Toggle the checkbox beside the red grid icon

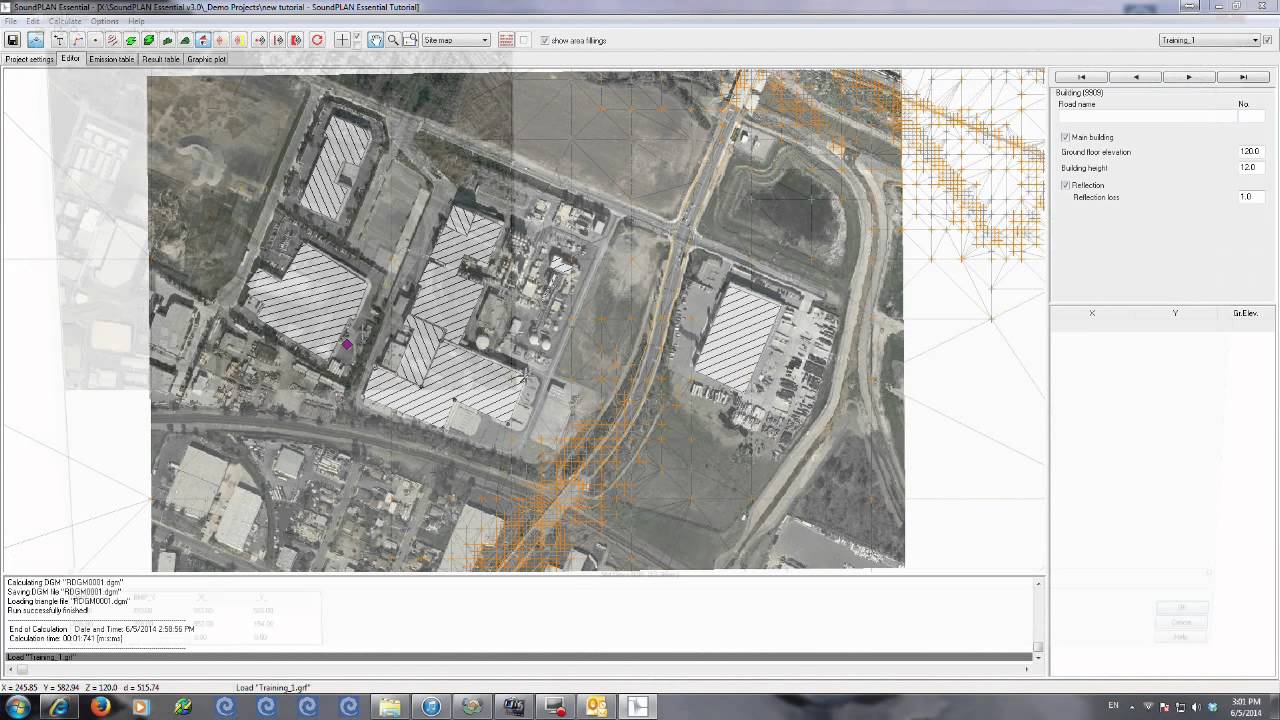click(x=524, y=40)
